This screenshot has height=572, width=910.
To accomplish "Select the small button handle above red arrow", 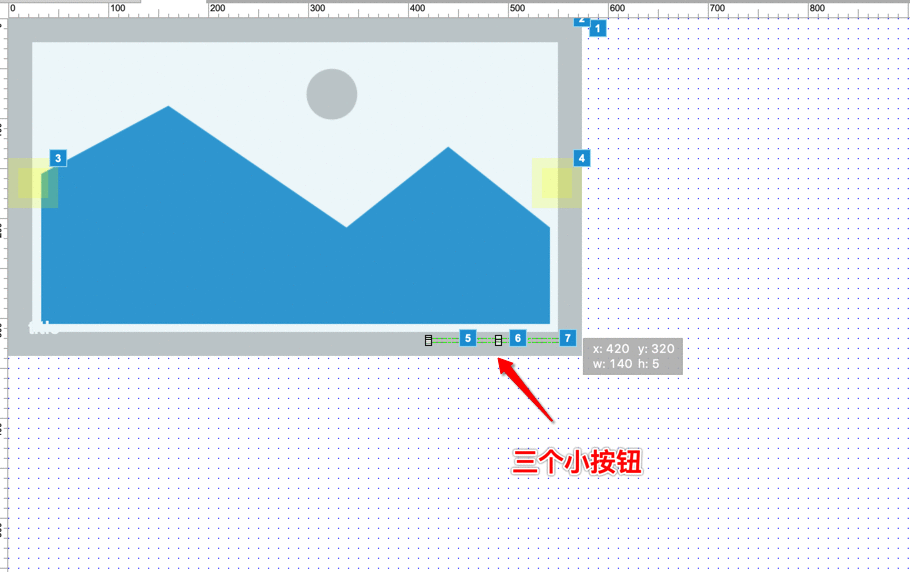I will tap(498, 341).
